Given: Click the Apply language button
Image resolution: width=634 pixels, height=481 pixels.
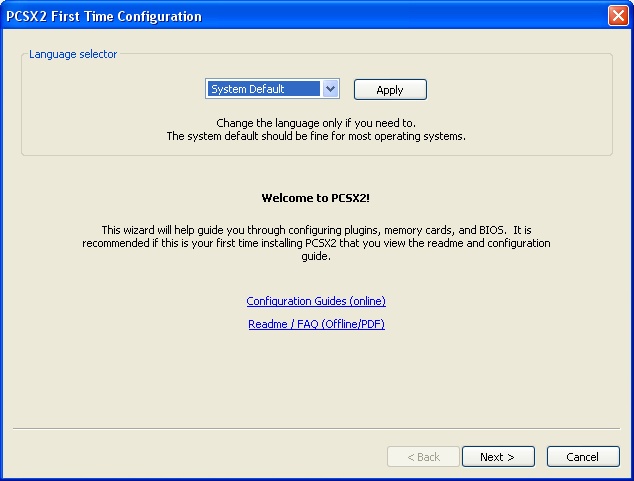Looking at the screenshot, I should tap(390, 90).
